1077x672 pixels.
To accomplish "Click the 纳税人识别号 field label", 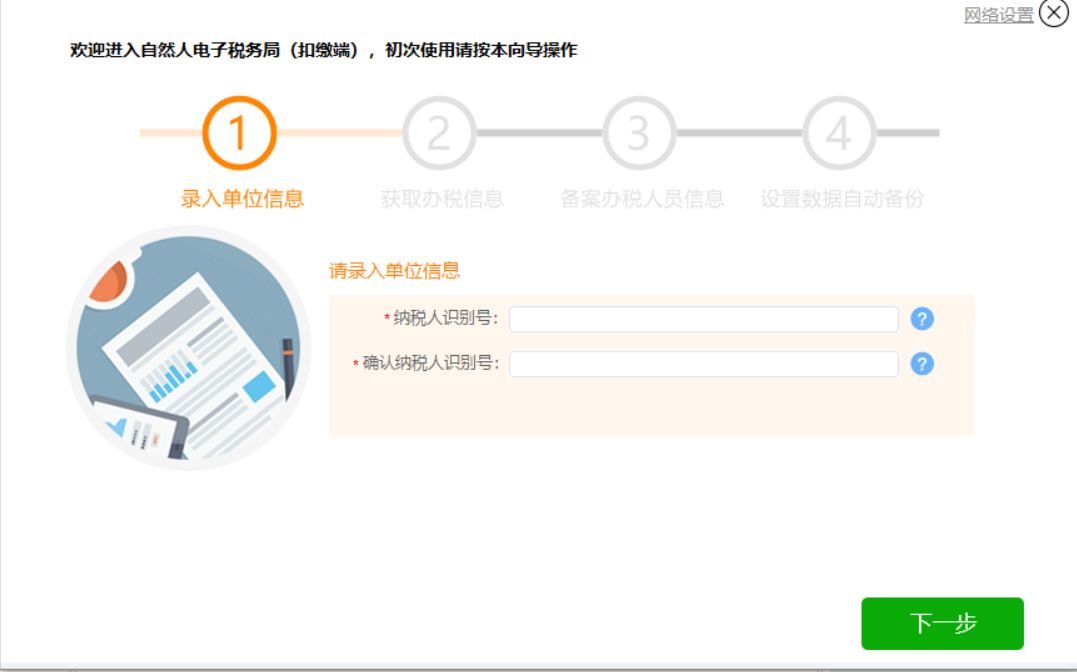I will (445, 318).
